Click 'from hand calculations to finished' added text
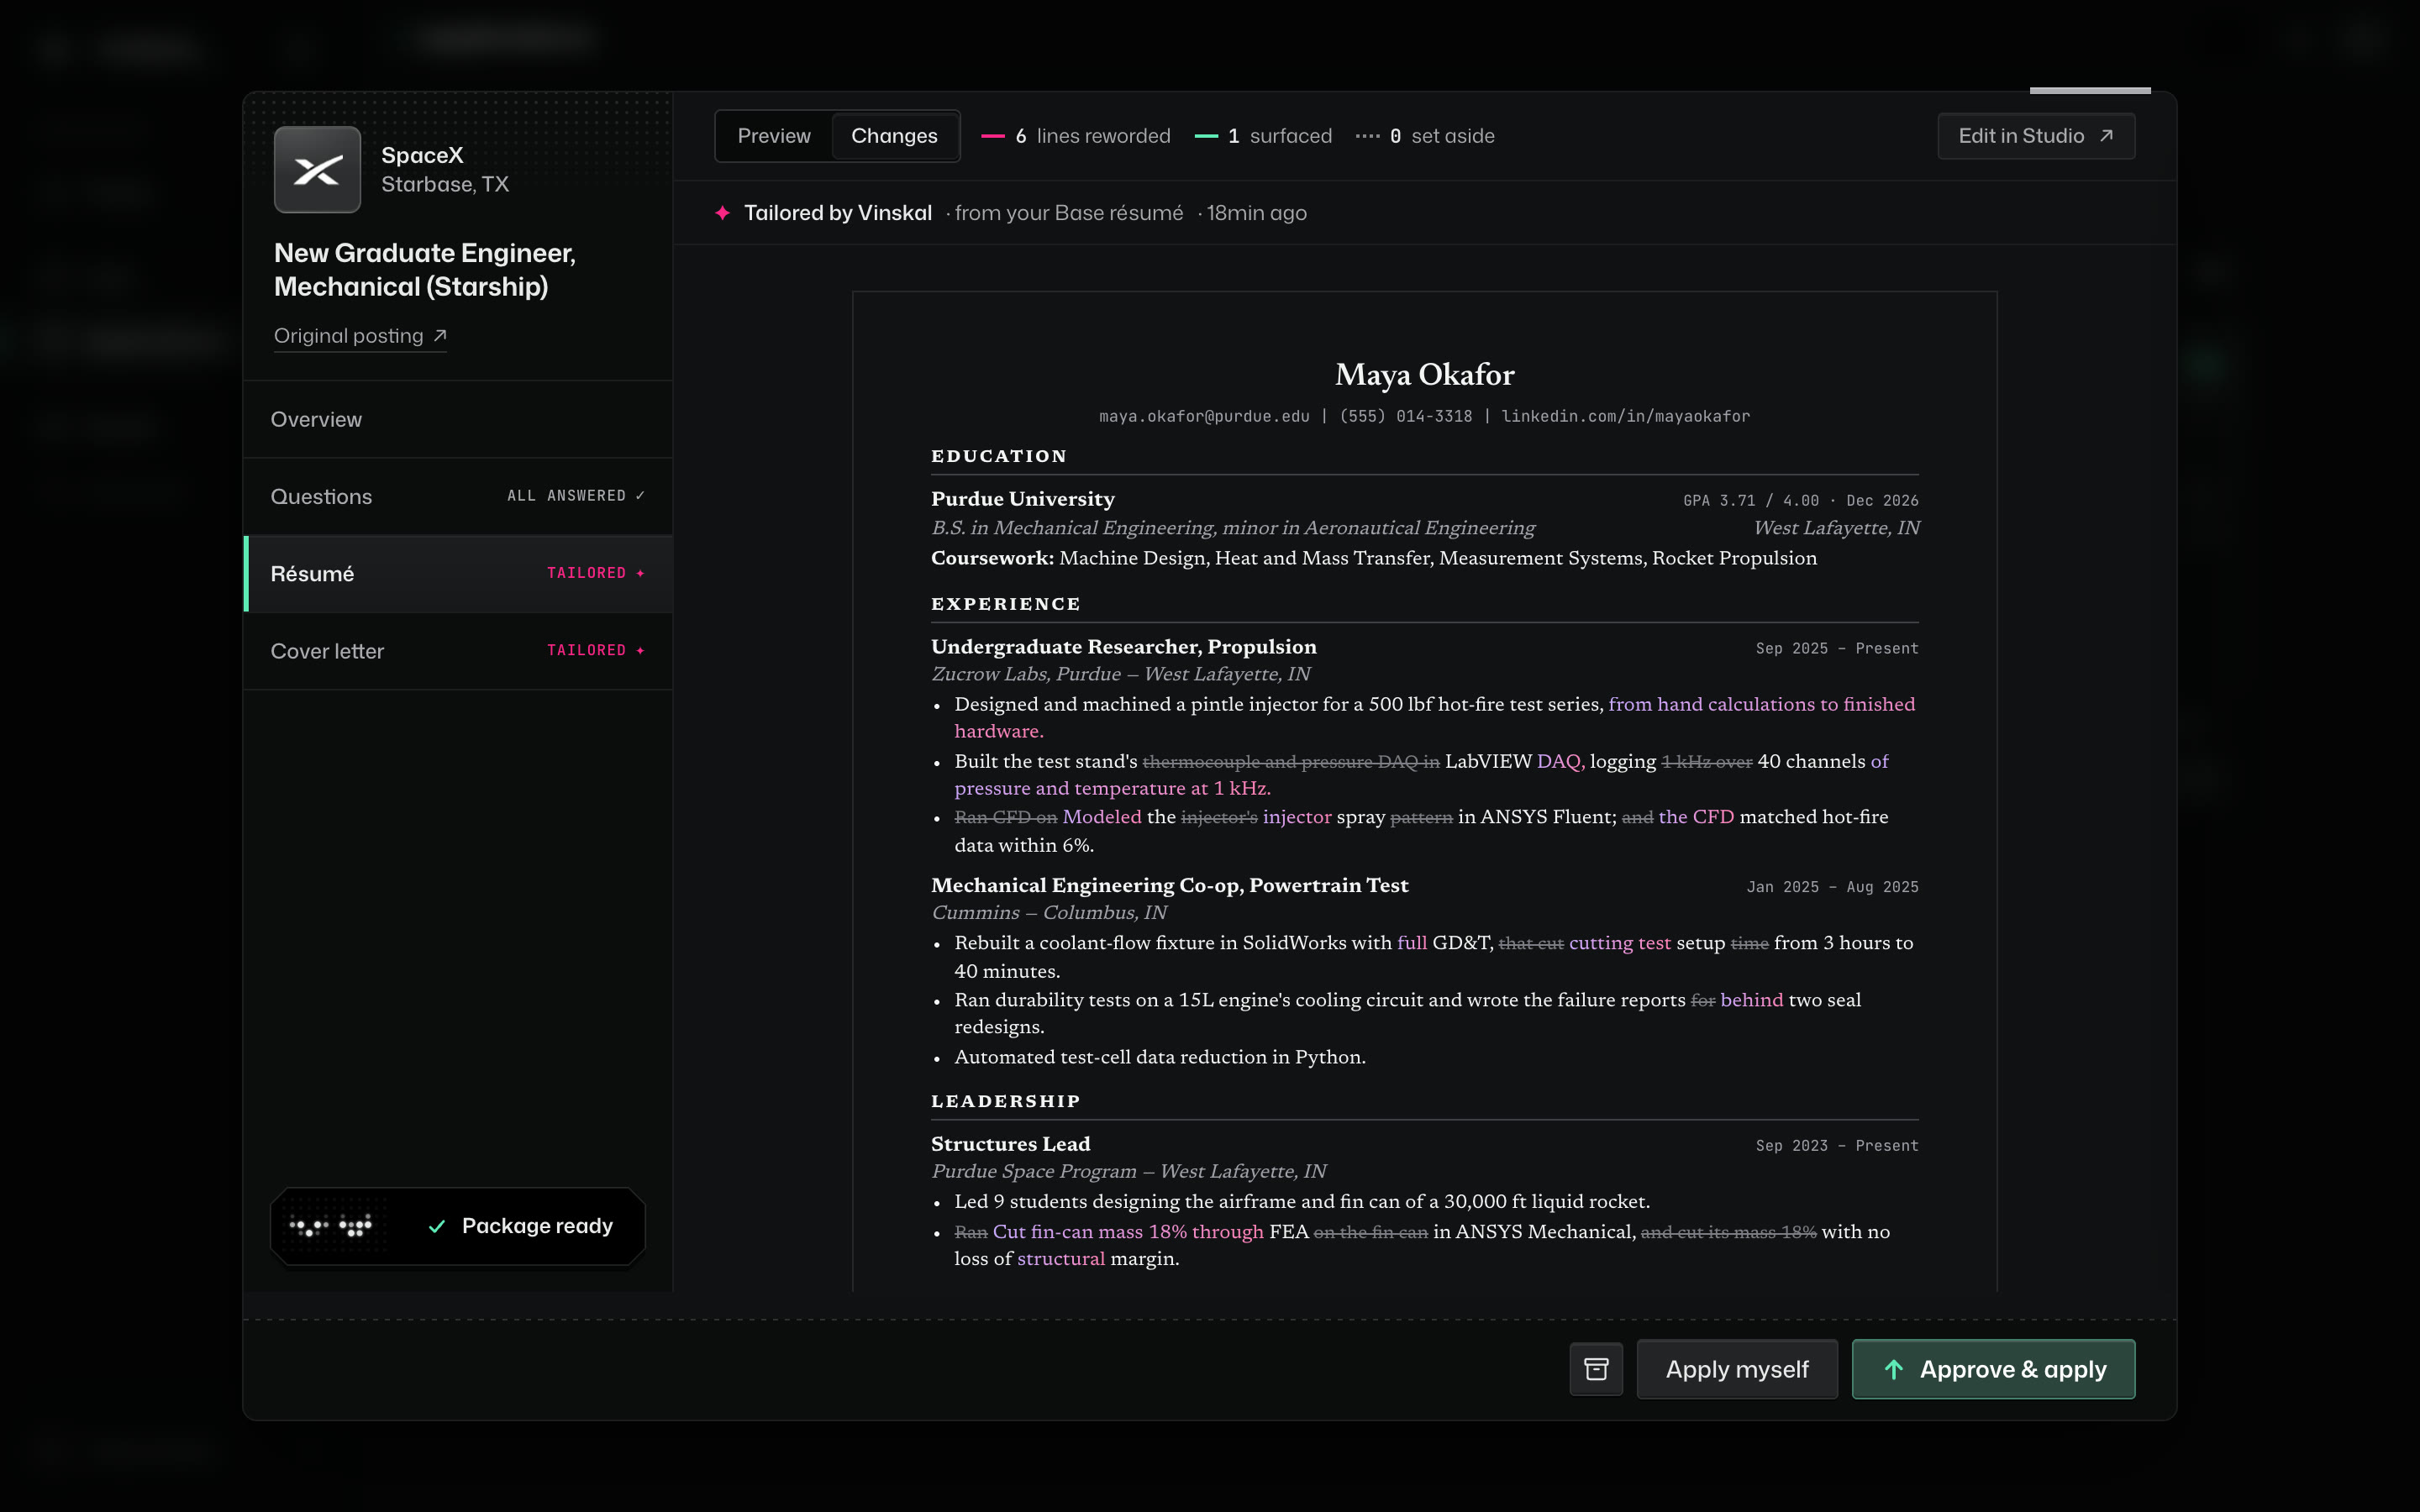 [x=1761, y=704]
